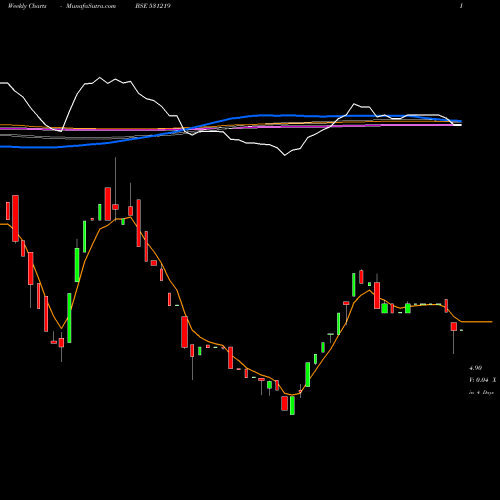Click the 'BSE 531219' symbol text
The width and height of the screenshot is (500, 500).
[153, 6]
